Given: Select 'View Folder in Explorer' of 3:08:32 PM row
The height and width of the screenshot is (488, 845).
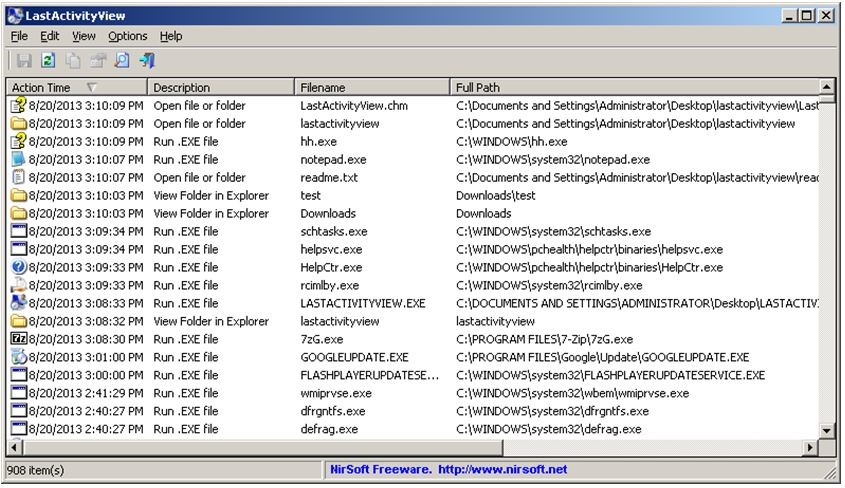Looking at the screenshot, I should (211, 321).
